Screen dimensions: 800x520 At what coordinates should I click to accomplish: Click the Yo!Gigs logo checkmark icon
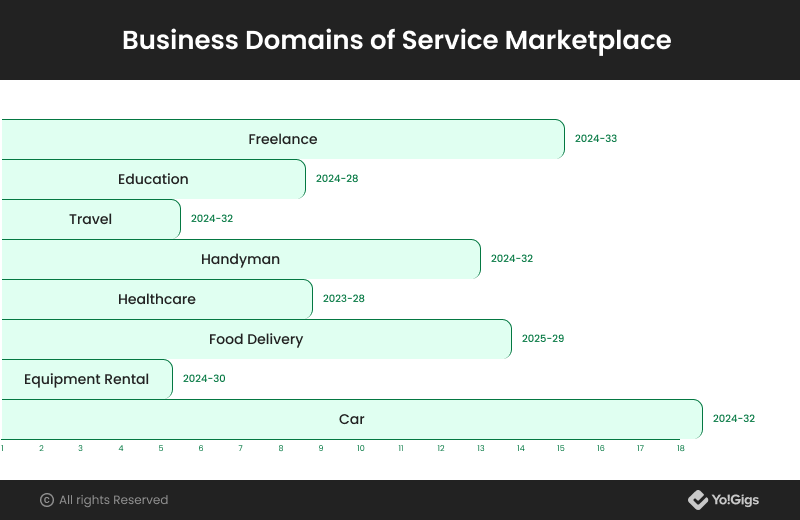pyautogui.click(x=697, y=500)
